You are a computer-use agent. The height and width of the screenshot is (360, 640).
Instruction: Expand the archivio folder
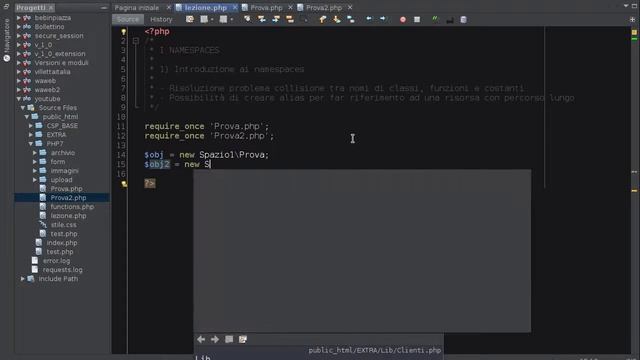click(x=35, y=153)
